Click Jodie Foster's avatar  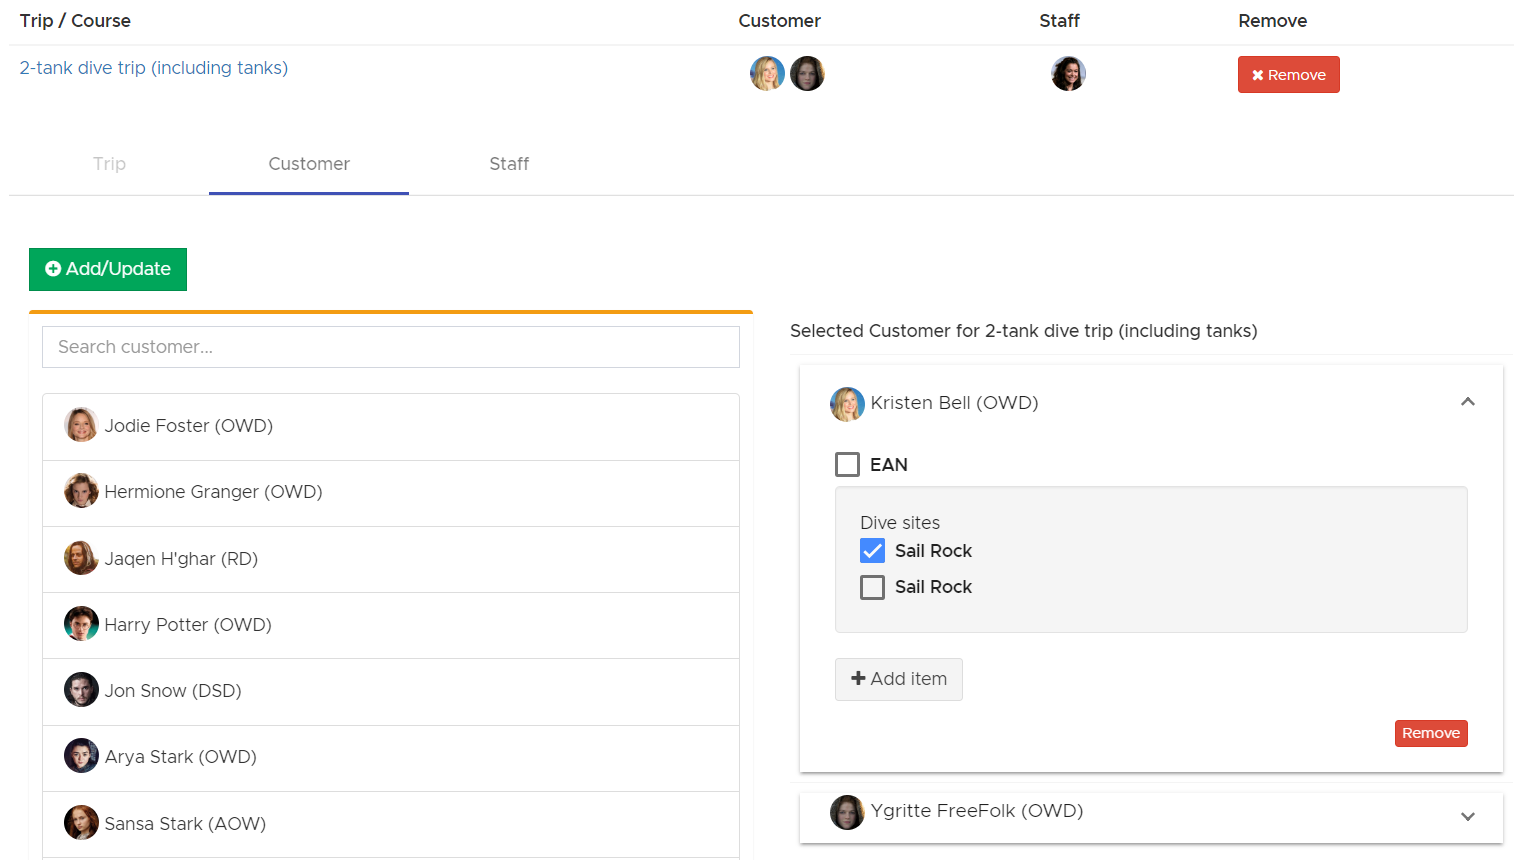pos(81,425)
